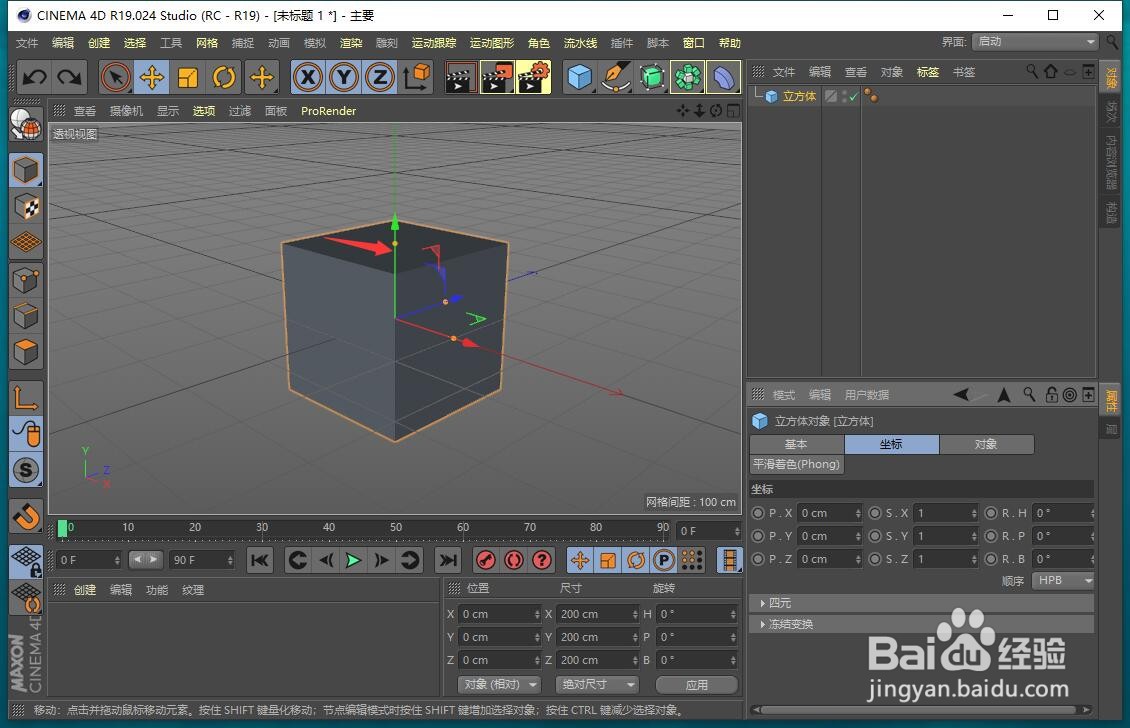Click the P.Y coordinate field
The height and width of the screenshot is (728, 1130).
point(829,536)
